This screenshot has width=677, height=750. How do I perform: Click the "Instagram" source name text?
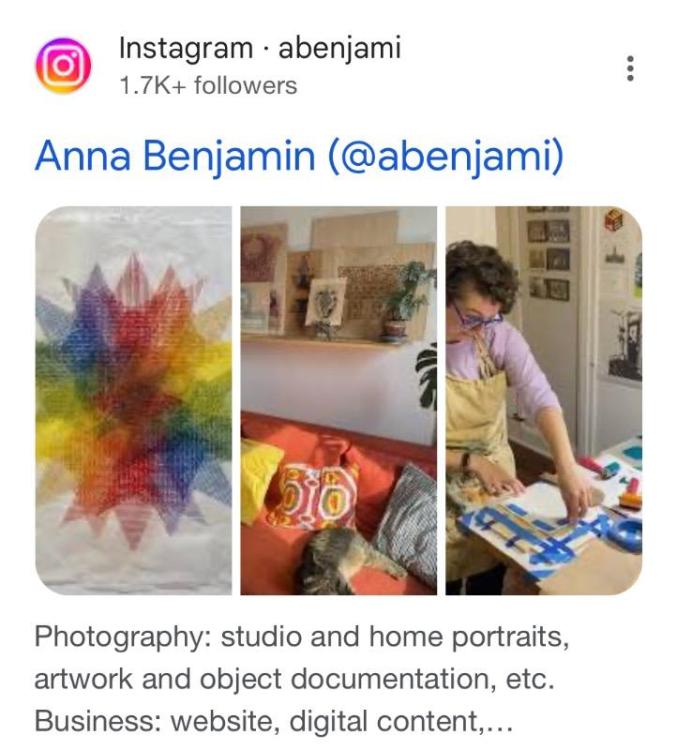[186, 48]
